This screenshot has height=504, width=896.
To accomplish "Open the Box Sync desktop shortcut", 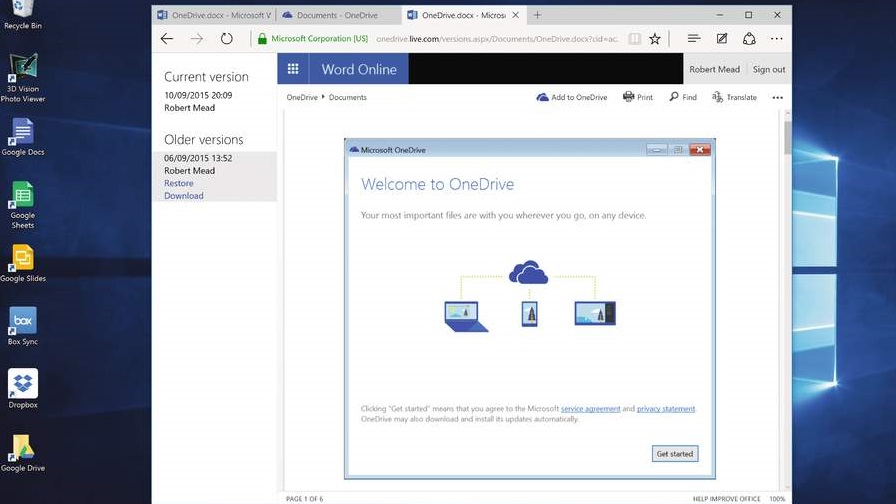I will 23,326.
